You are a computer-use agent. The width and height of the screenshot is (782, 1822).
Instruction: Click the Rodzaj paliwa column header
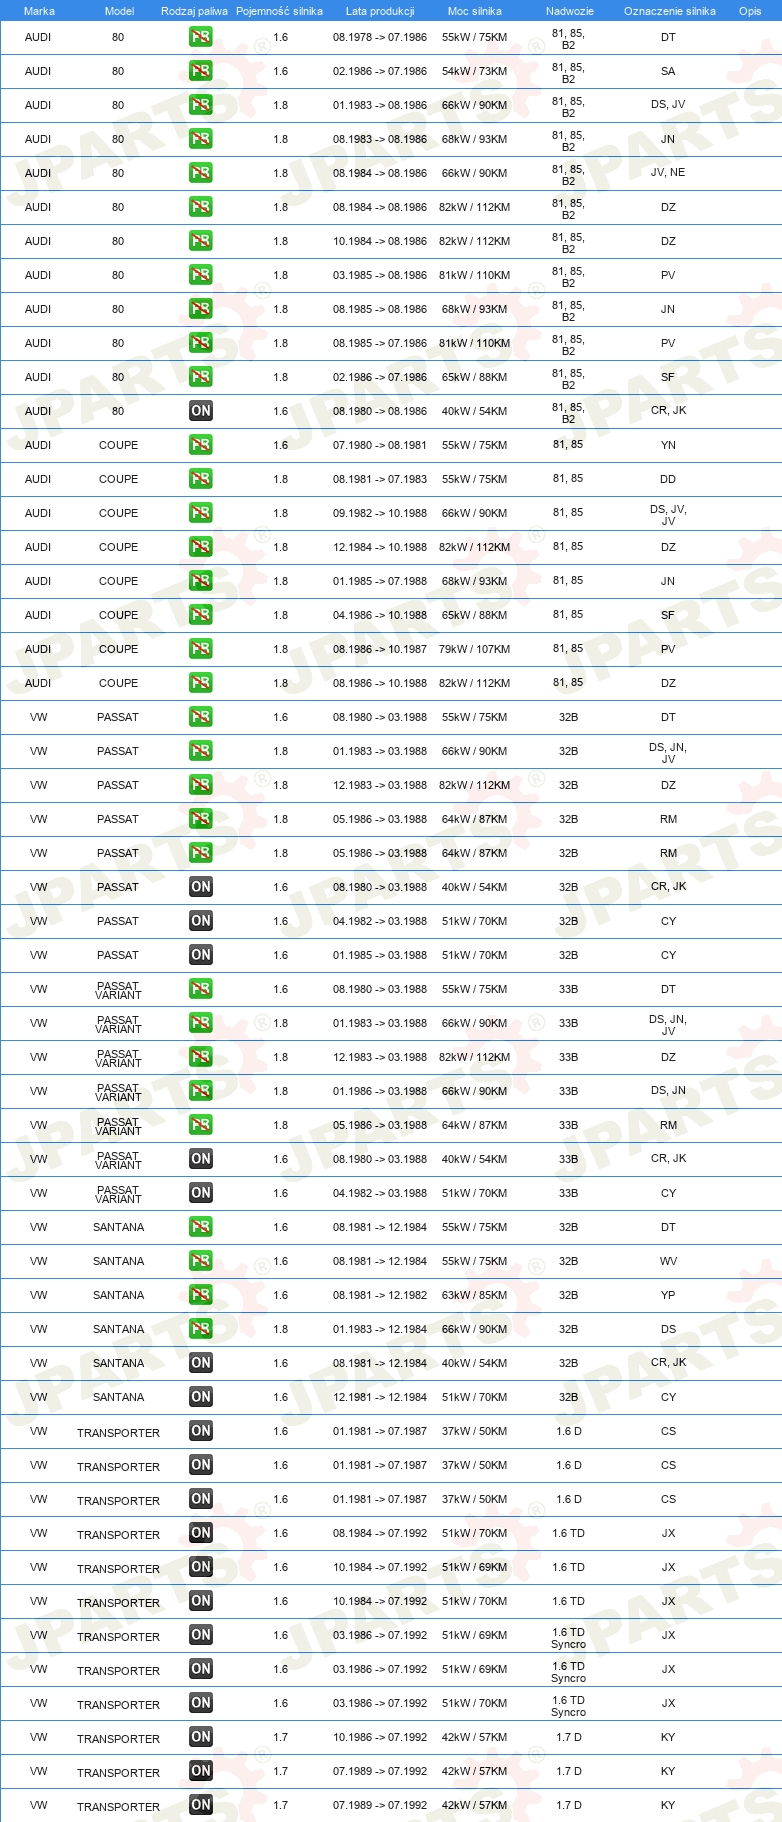click(194, 11)
